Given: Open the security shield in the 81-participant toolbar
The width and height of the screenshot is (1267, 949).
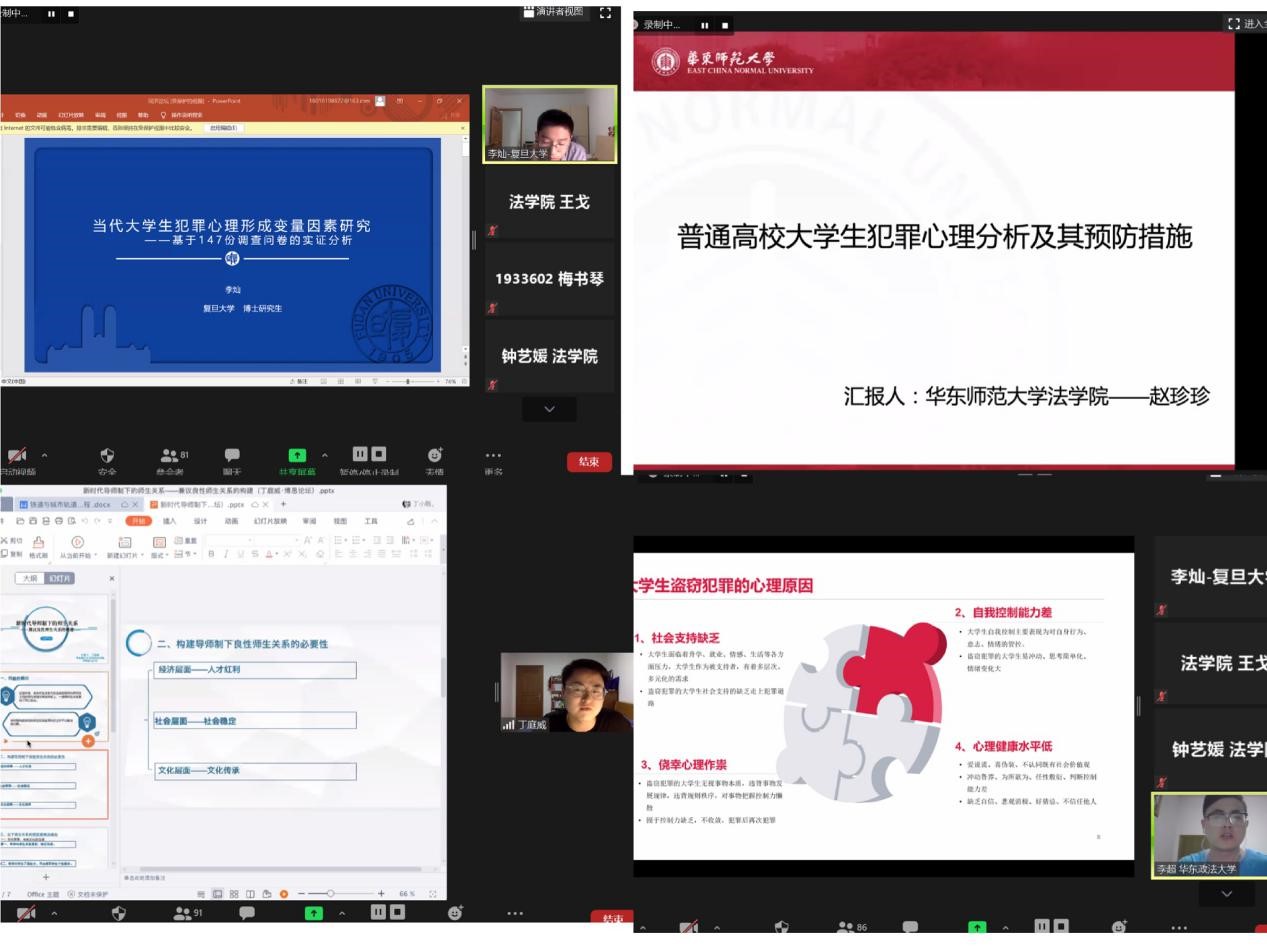Looking at the screenshot, I should click(x=107, y=456).
